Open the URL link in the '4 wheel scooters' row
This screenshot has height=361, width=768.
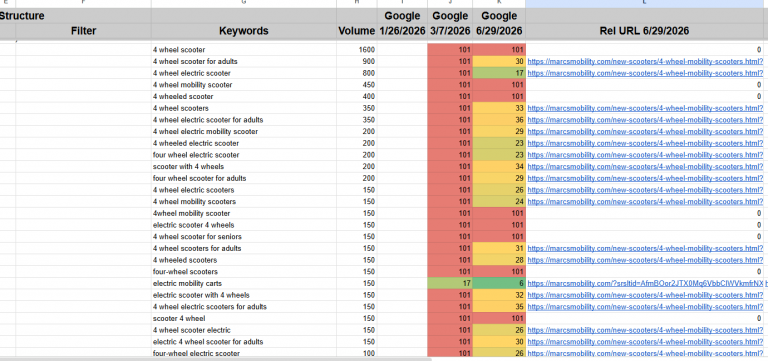[x=645, y=108]
